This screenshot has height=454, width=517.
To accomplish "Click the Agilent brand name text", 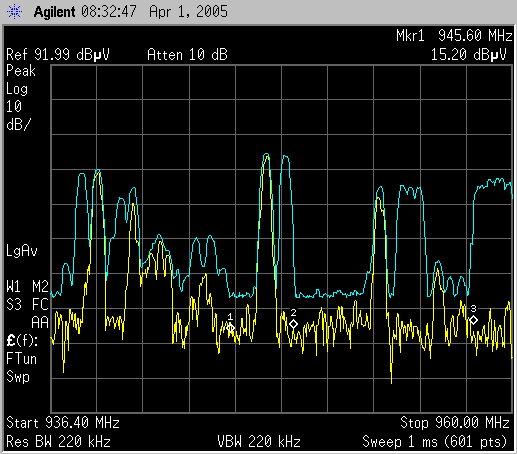I will (54, 12).
